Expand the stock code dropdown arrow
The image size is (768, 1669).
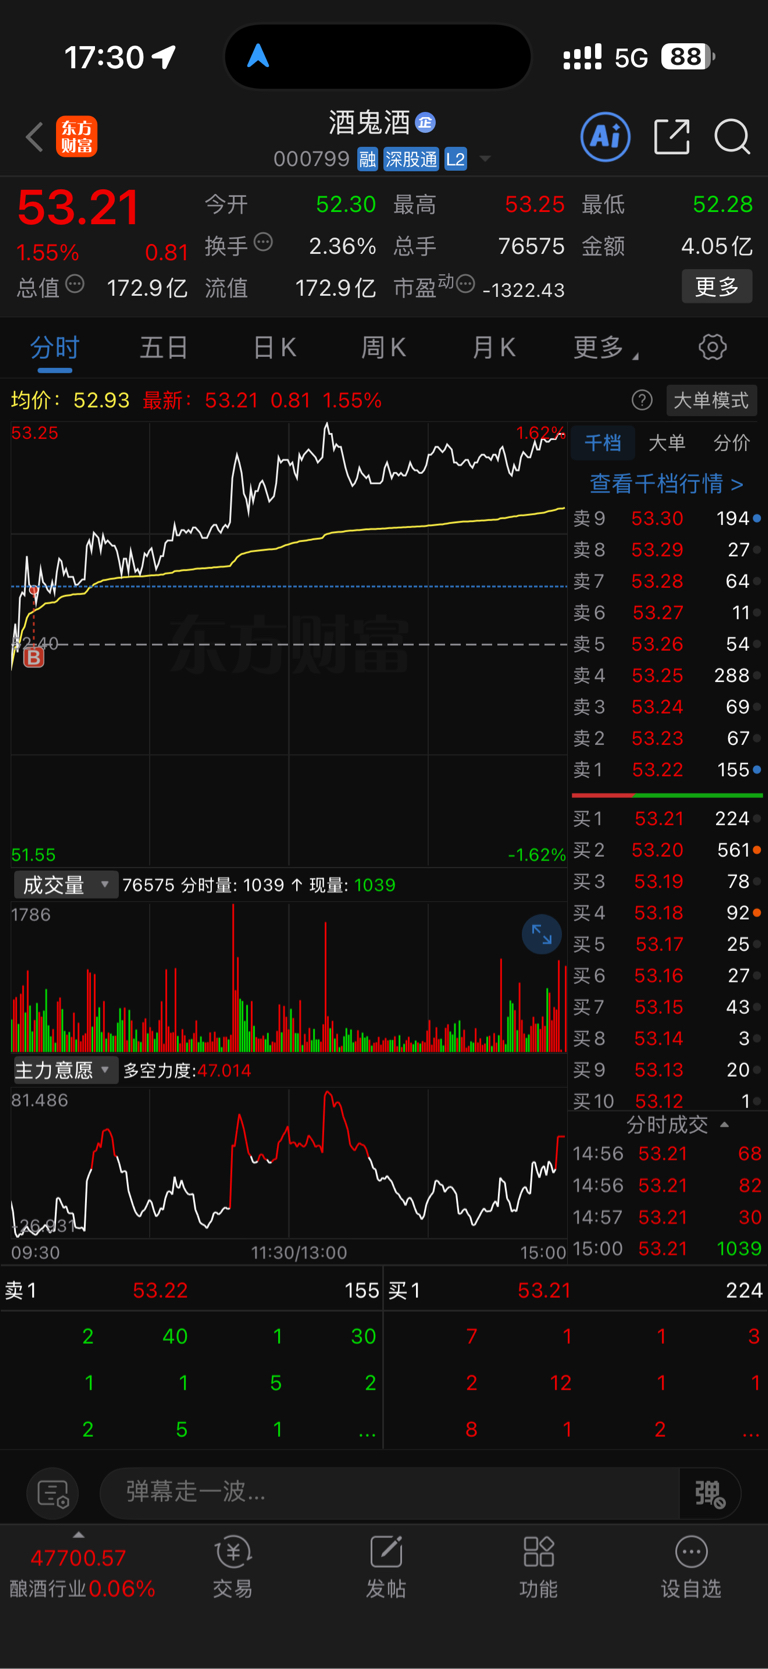pyautogui.click(x=485, y=159)
